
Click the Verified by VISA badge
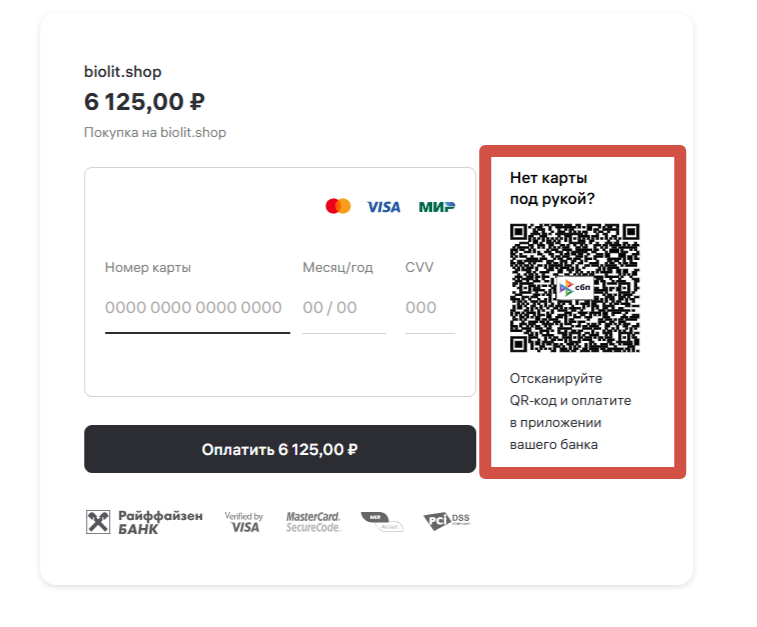click(243, 521)
